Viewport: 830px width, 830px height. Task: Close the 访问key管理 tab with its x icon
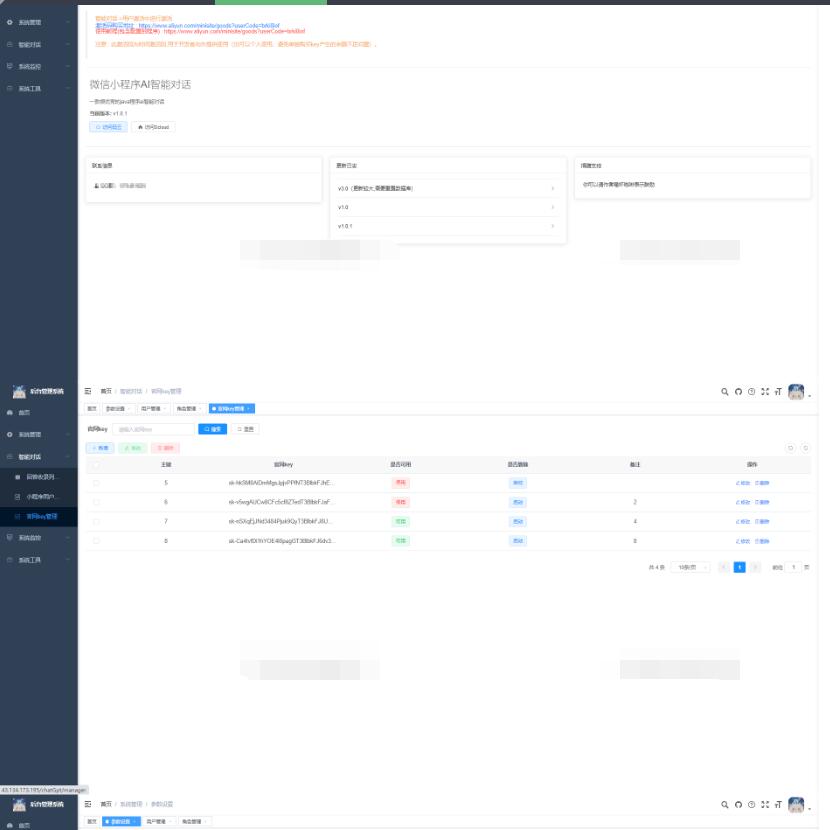click(x=249, y=409)
